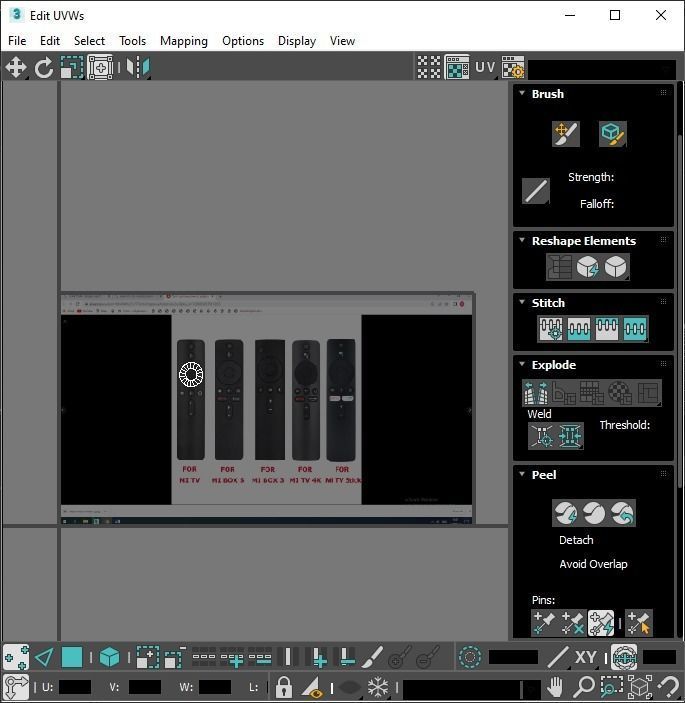Open the Tools menu

(x=132, y=41)
